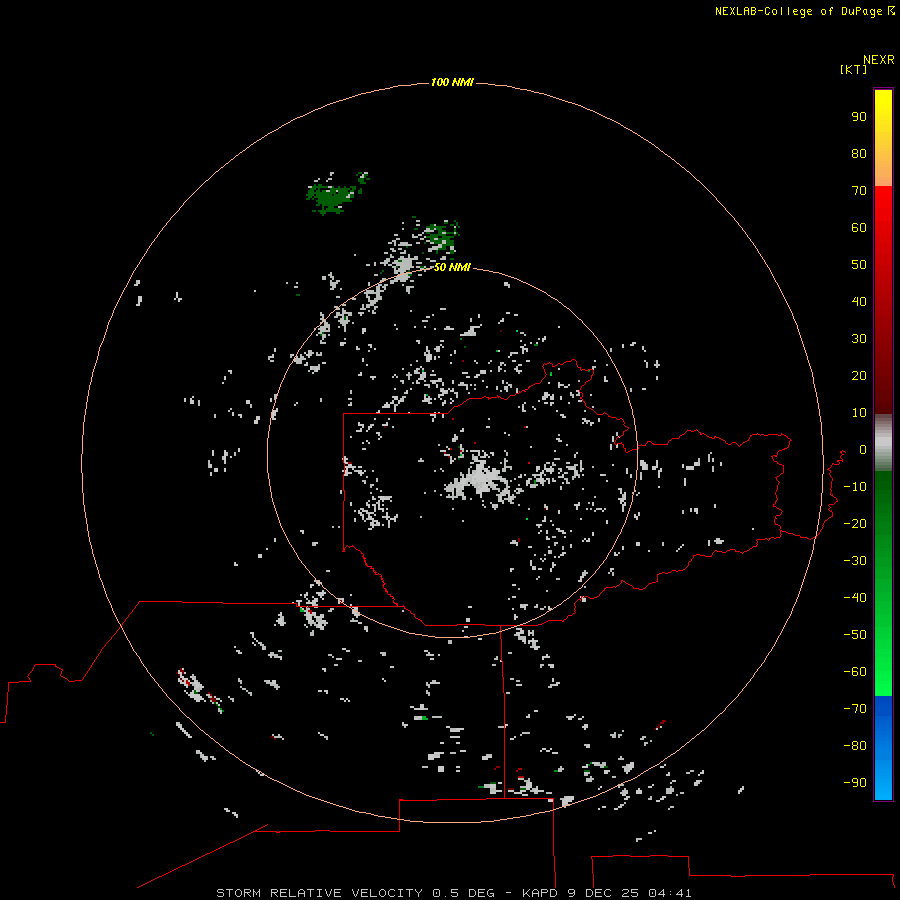Select the -30 value on the velocity scale

tap(855, 561)
